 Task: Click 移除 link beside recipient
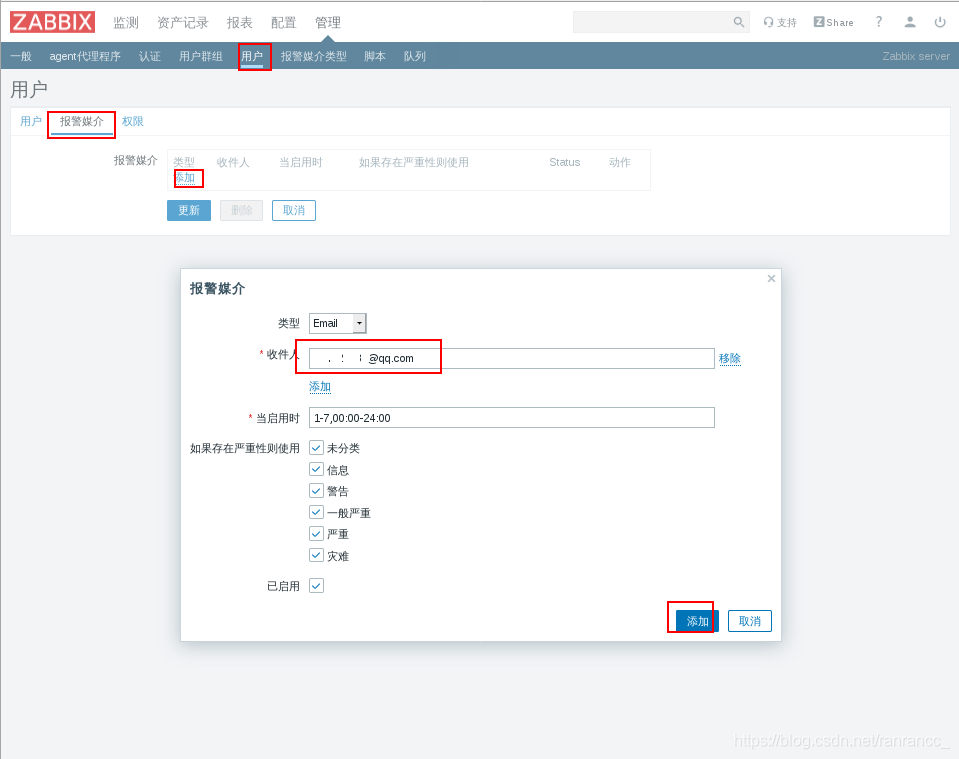[x=730, y=358]
